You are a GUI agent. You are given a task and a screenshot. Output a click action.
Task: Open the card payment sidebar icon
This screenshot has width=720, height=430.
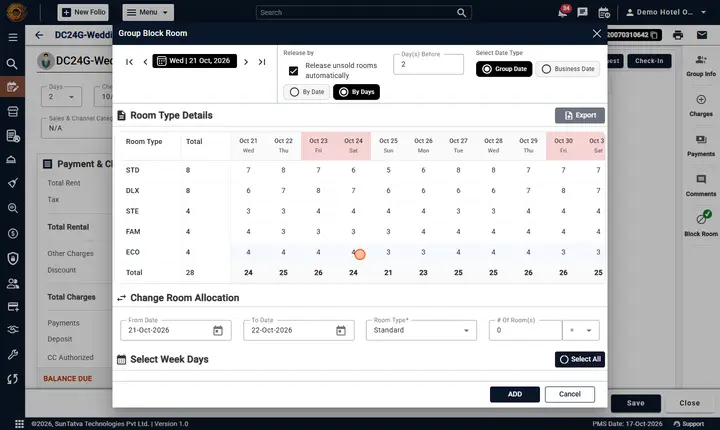click(x=13, y=307)
